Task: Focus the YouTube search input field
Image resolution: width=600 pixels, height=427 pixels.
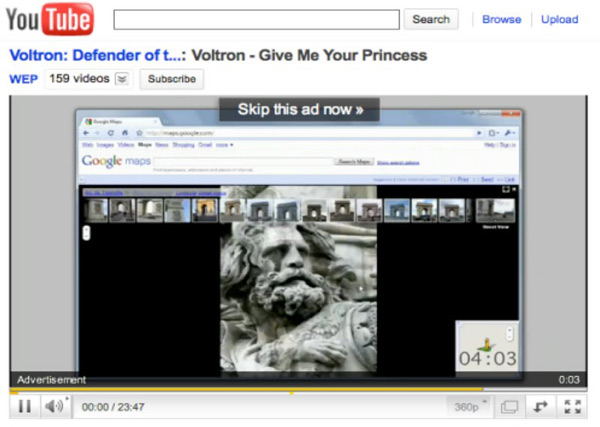Action: pos(256,20)
